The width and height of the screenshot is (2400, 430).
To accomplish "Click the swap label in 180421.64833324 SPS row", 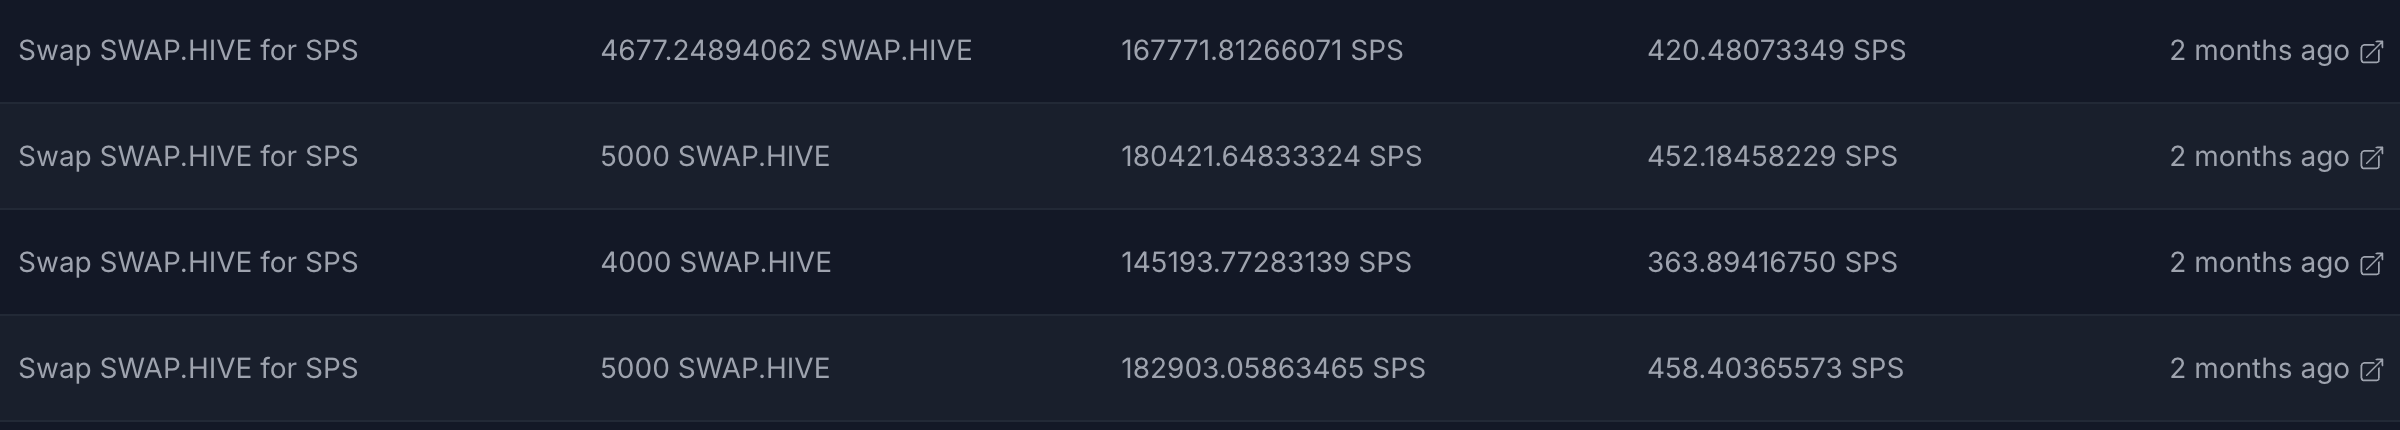I will pyautogui.click(x=188, y=156).
